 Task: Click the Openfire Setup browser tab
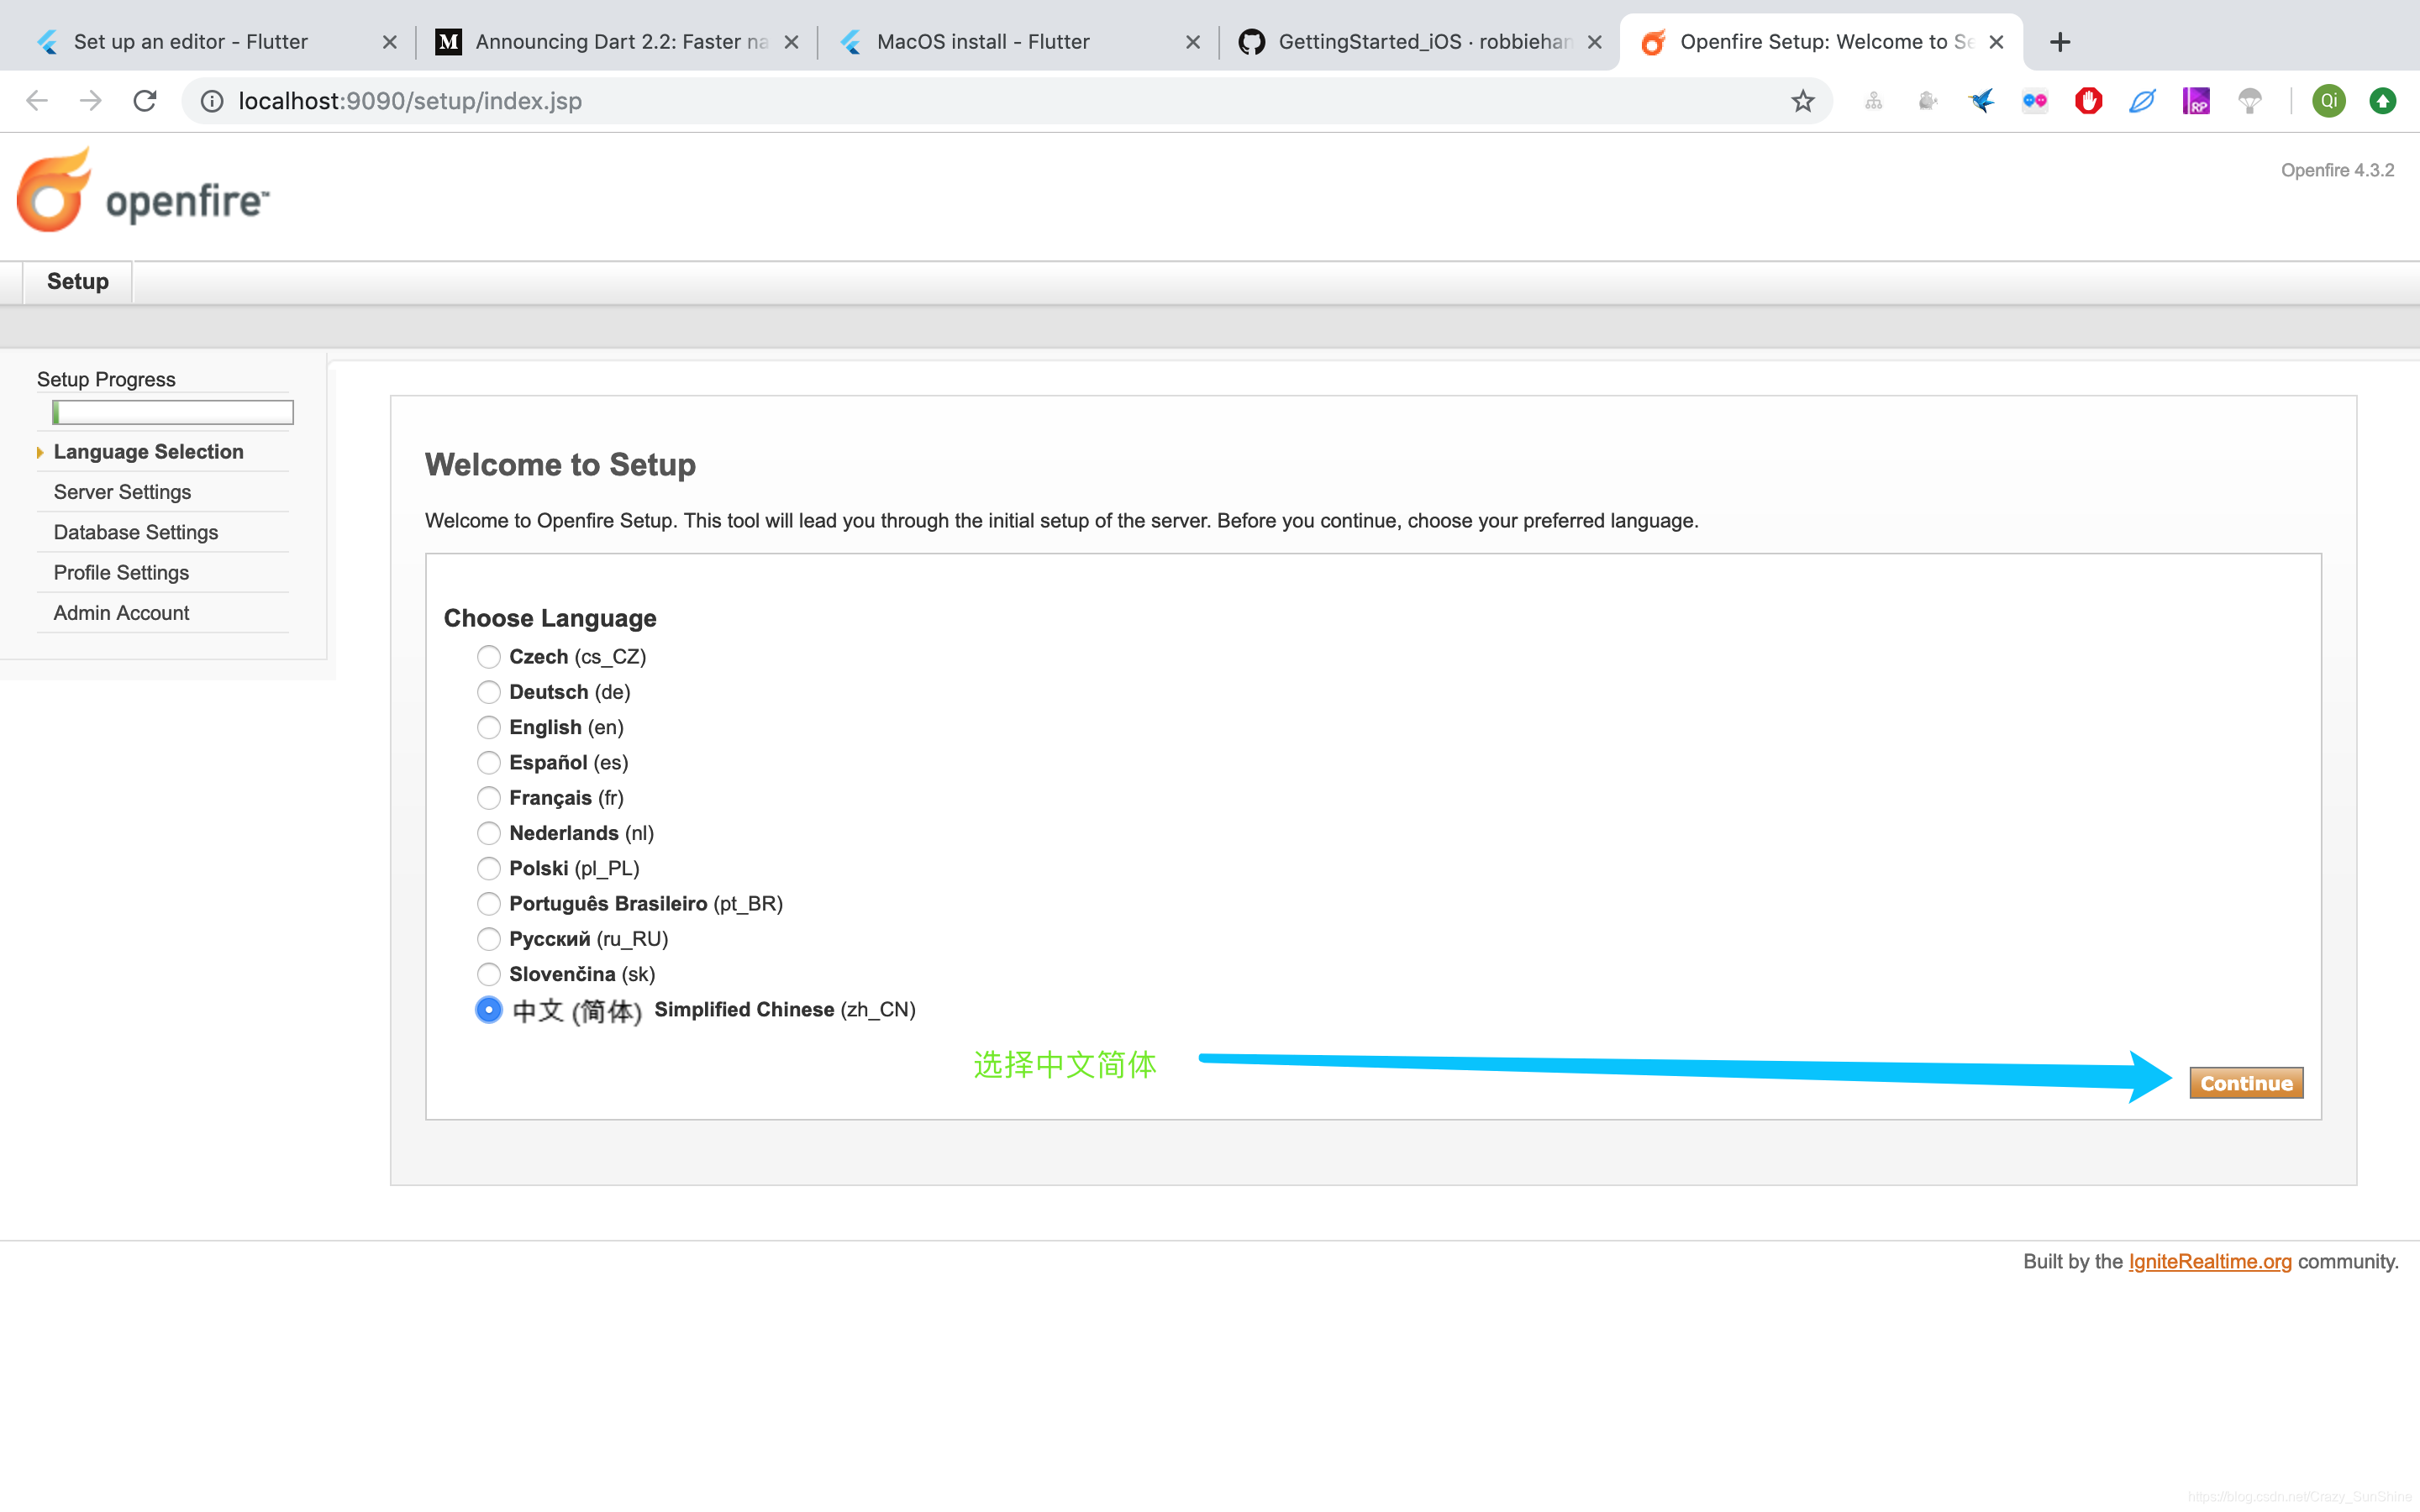click(x=1820, y=42)
